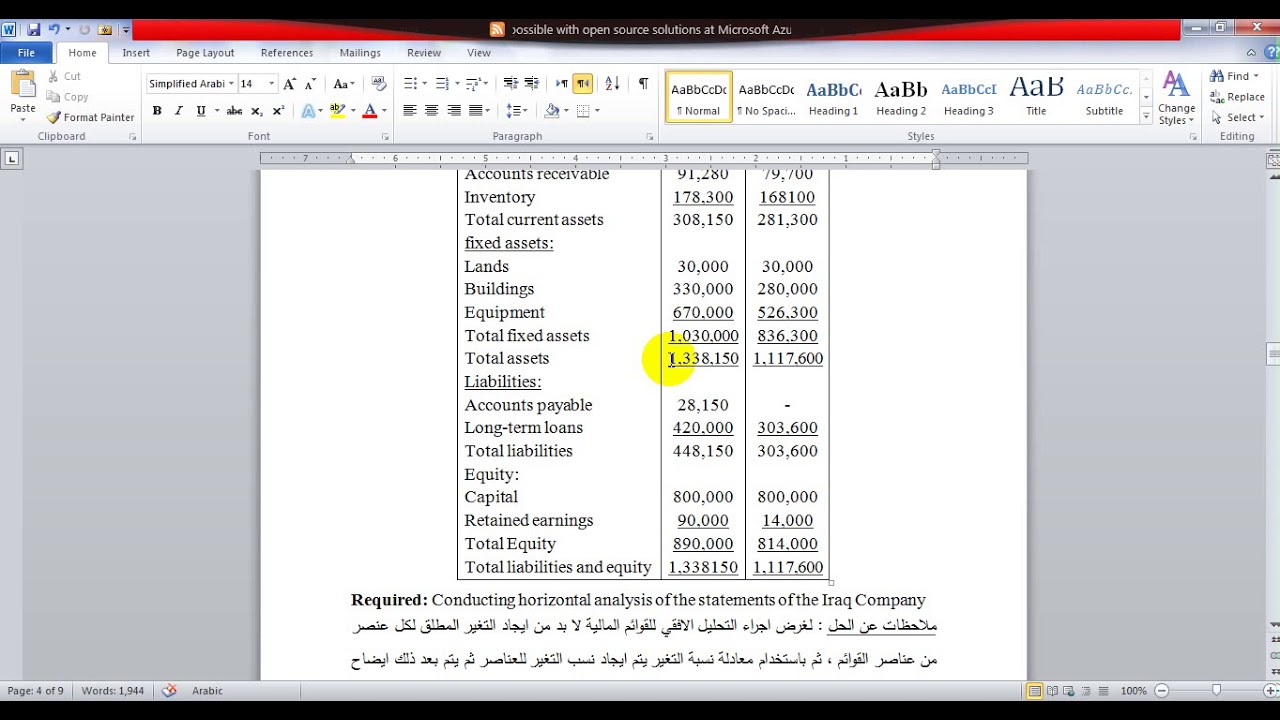This screenshot has width=1280, height=720.
Task: Apply subscript formatting
Action: click(x=257, y=111)
